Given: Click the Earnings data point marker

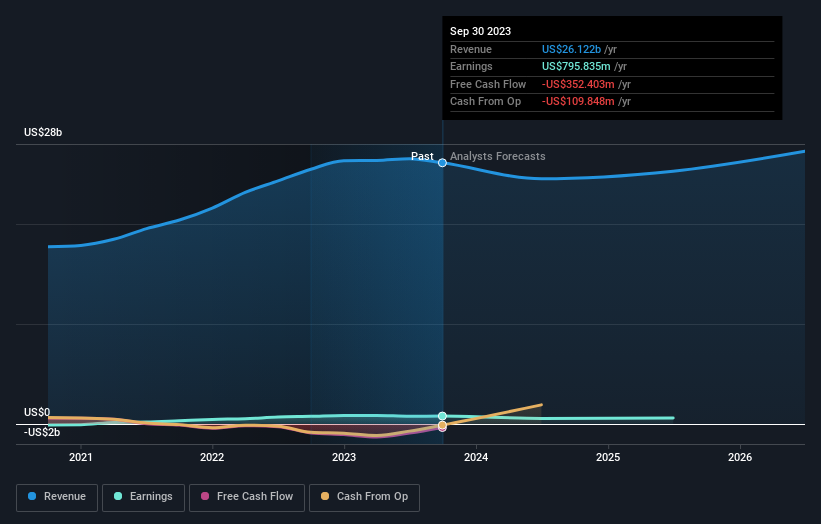Looking at the screenshot, I should [x=442, y=416].
